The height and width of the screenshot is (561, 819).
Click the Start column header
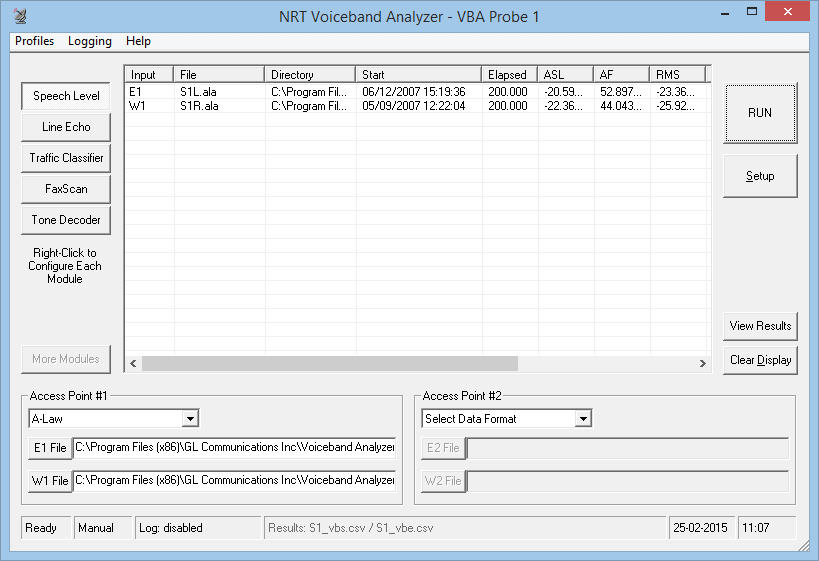pos(419,75)
